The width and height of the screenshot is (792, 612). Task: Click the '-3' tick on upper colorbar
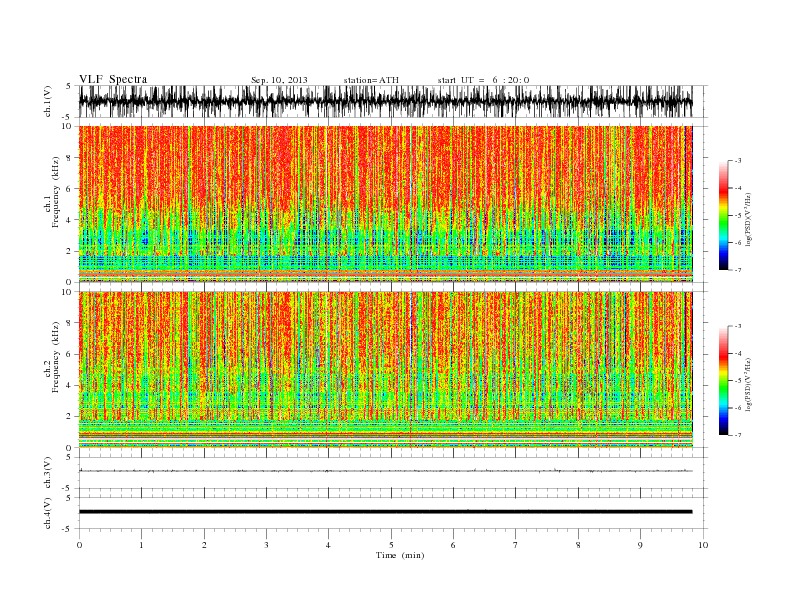738,161
